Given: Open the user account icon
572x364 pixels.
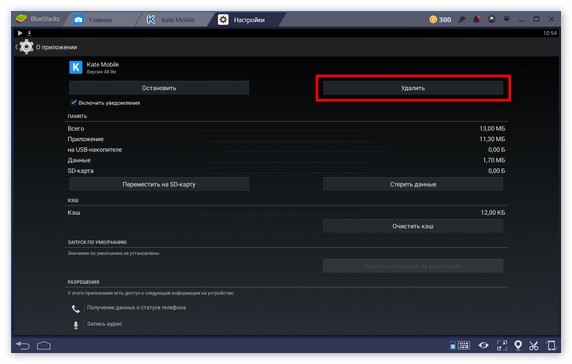Looking at the screenshot, I should point(492,19).
